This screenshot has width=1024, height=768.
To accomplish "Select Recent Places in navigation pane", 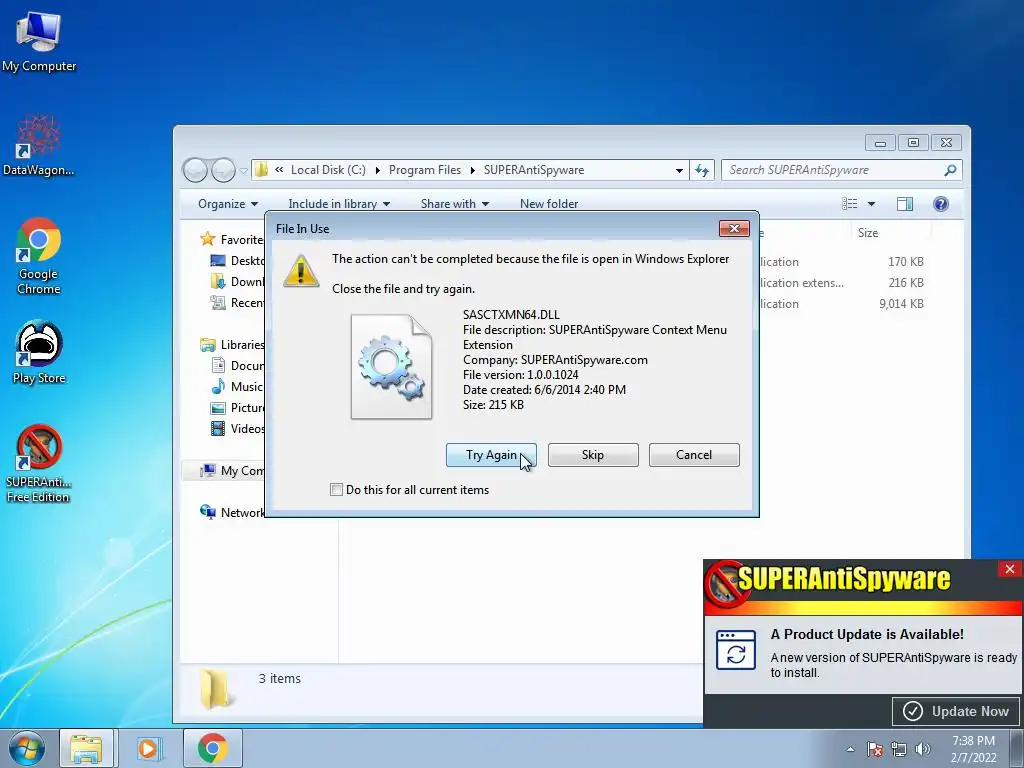I will pyautogui.click(x=238, y=302).
